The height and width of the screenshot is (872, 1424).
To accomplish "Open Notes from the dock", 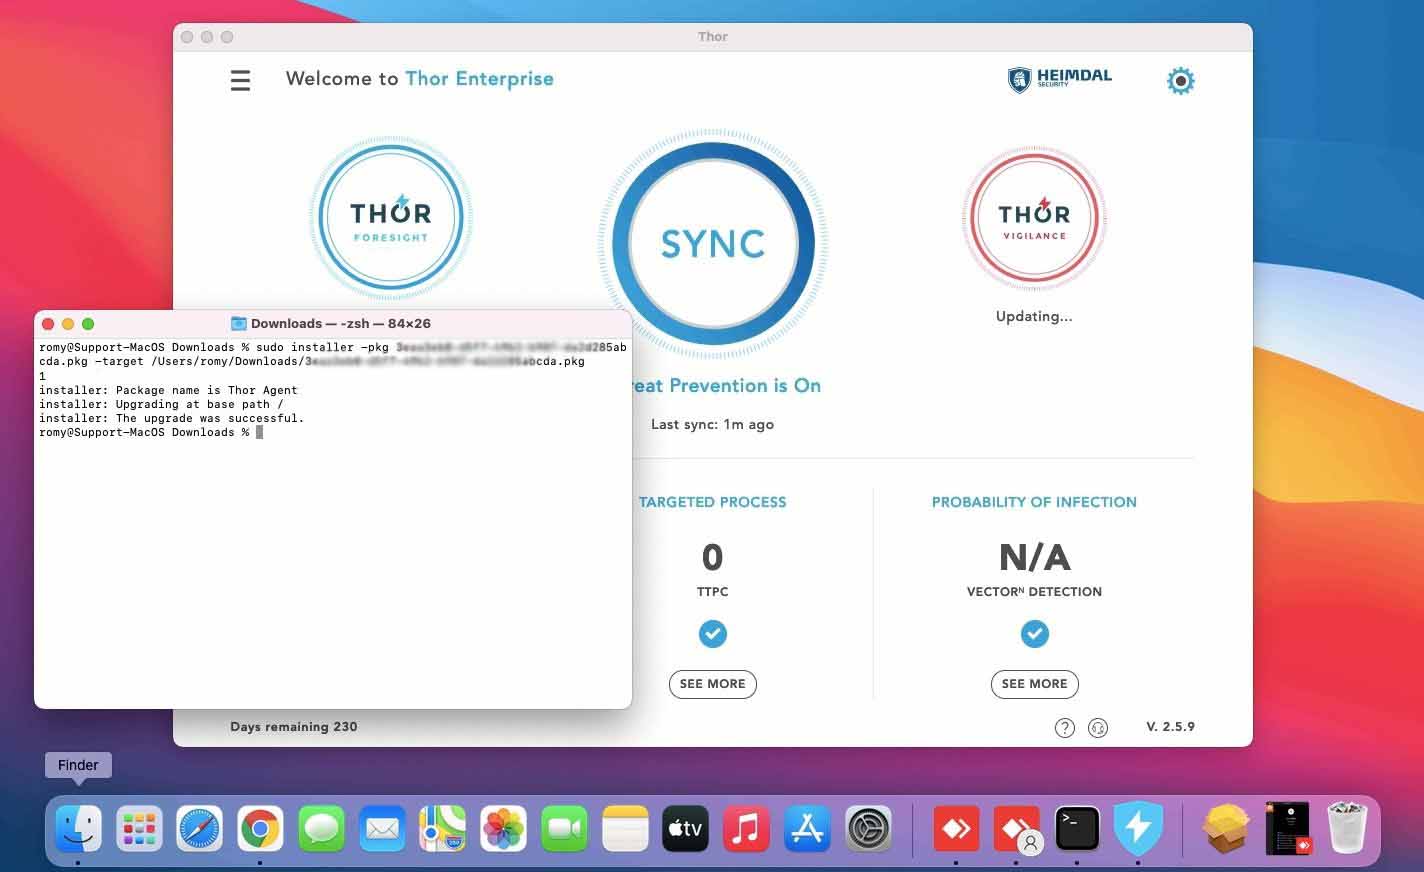I will [x=625, y=829].
